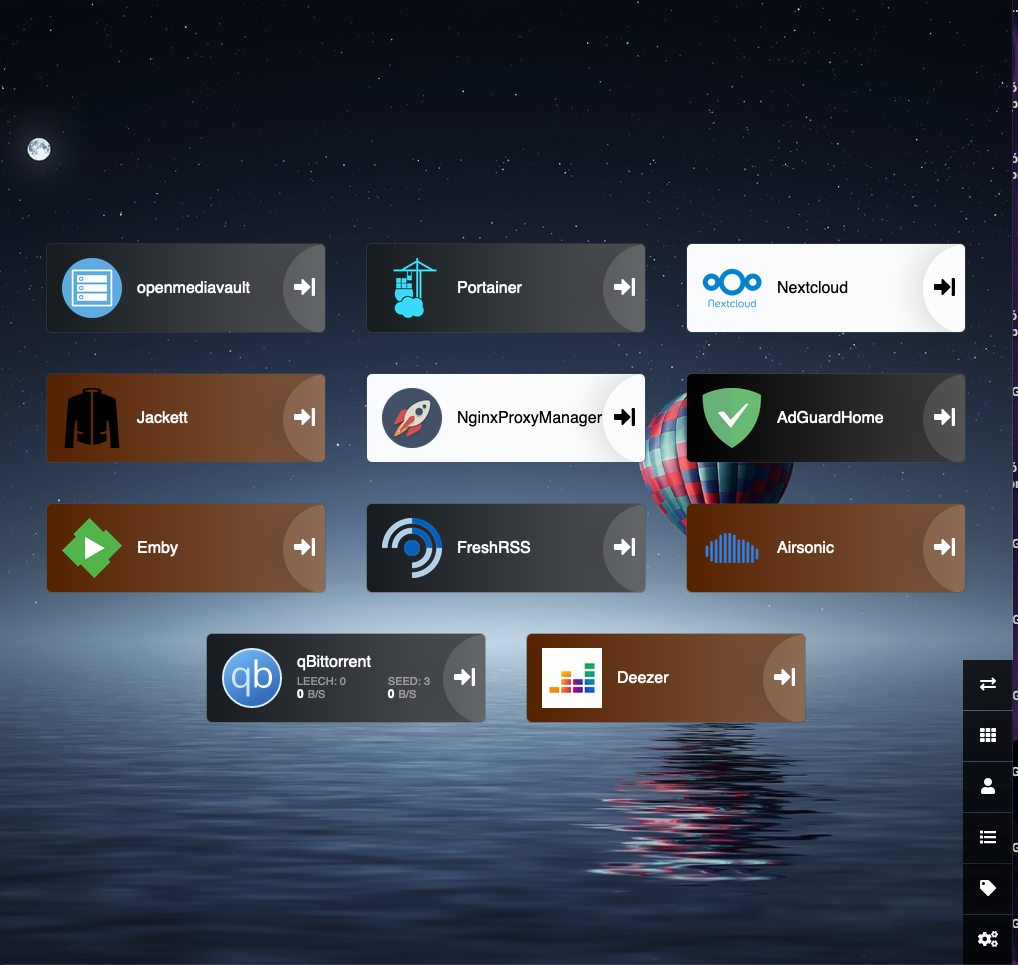The height and width of the screenshot is (965, 1018).
Task: Click the SEED: 3 stat
Action: [408, 681]
